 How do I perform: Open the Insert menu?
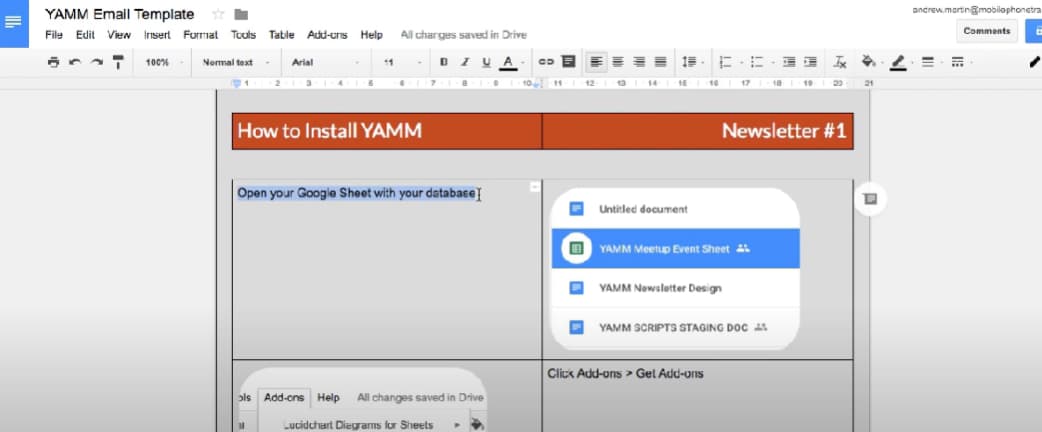coord(157,35)
